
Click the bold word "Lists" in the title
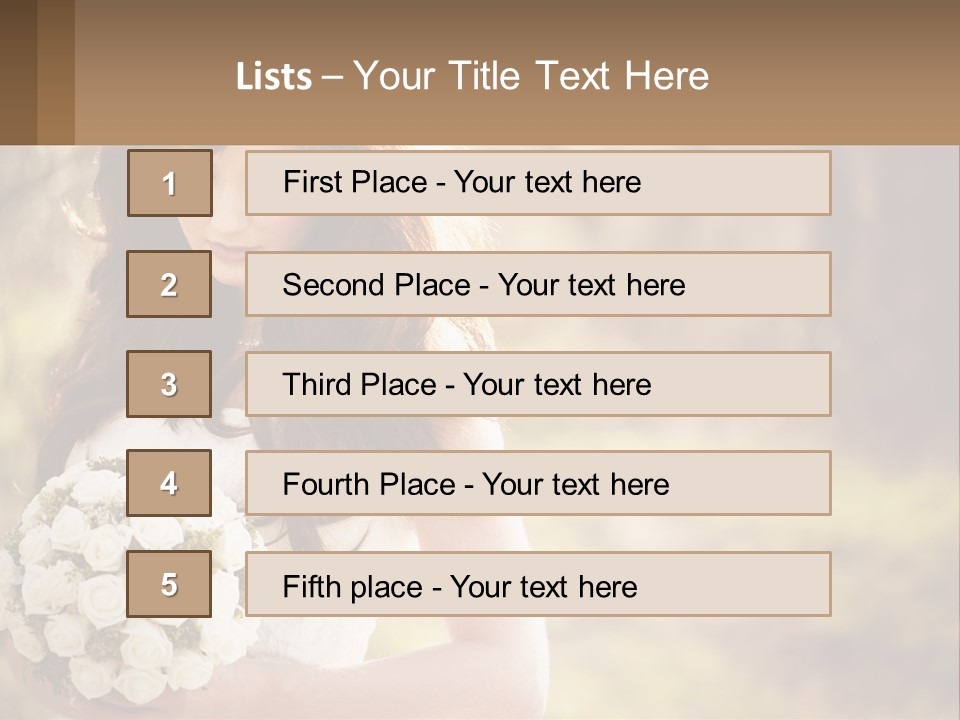(x=273, y=77)
